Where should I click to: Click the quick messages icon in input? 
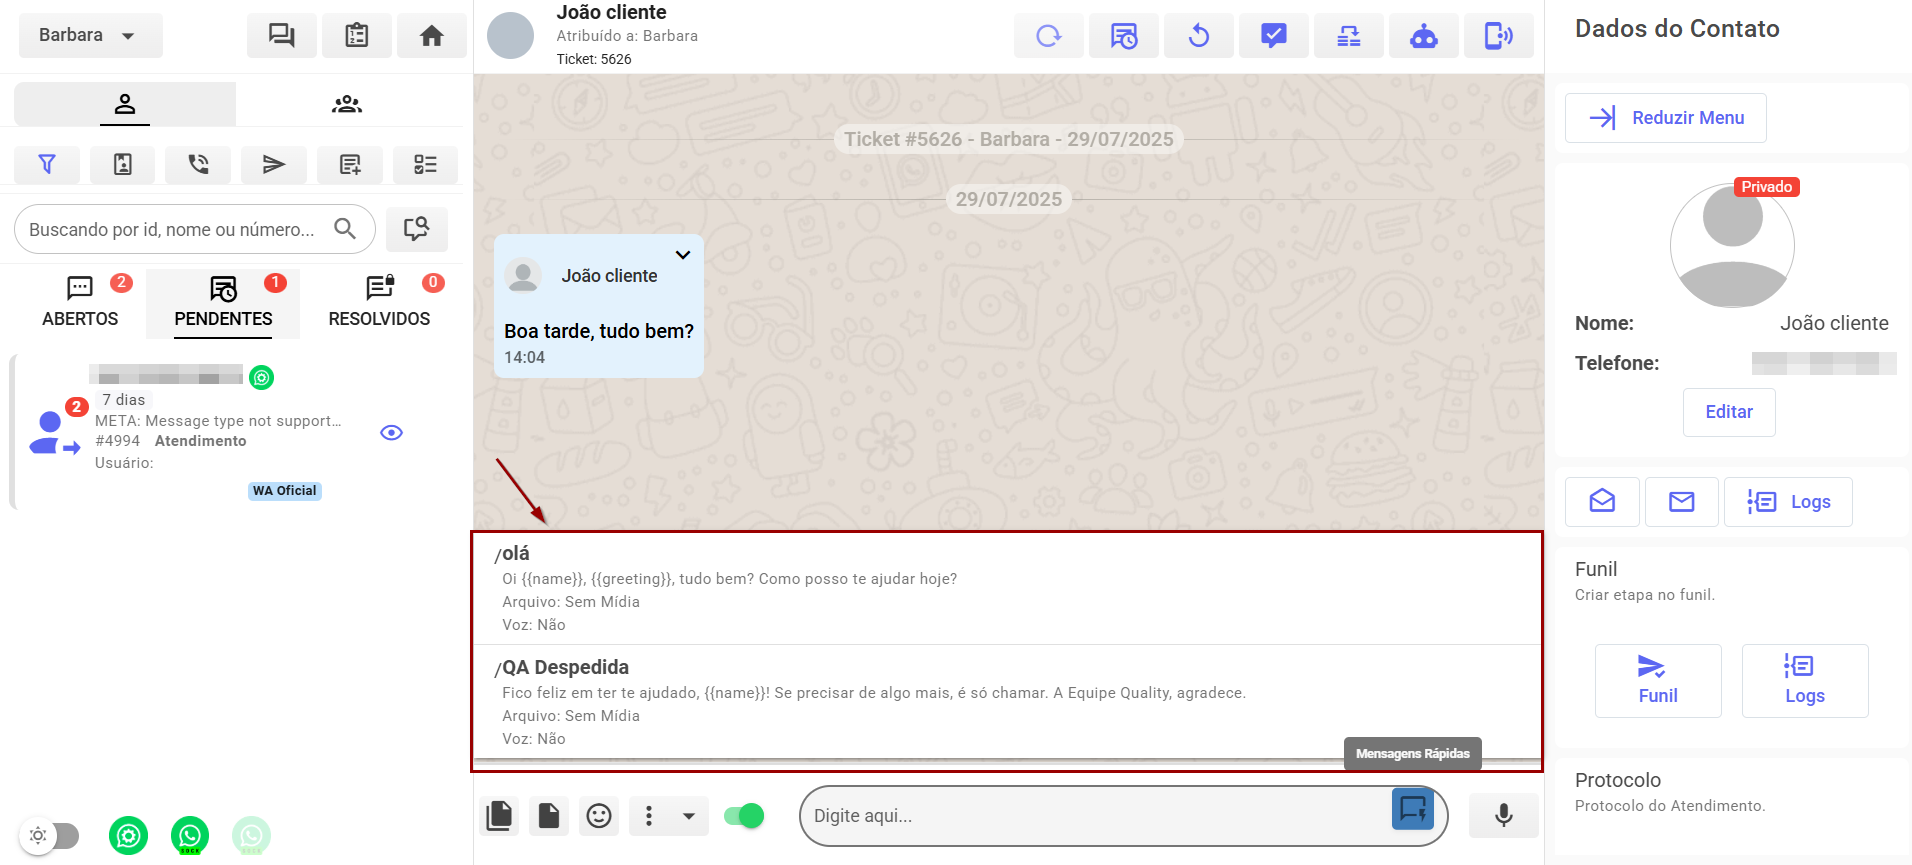click(x=1412, y=809)
